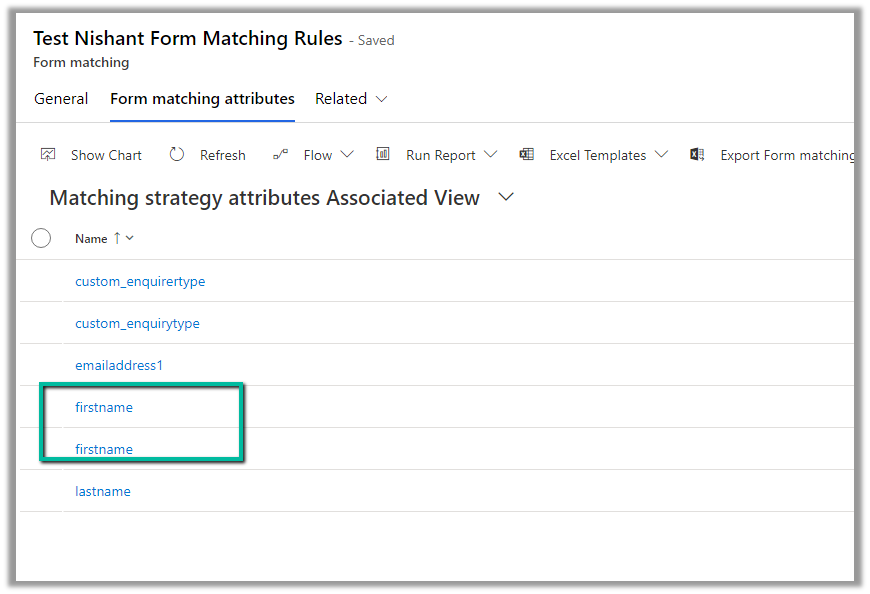This screenshot has height=594, width=870.
Task: Toggle the select-all circle in header
Action: click(41, 238)
